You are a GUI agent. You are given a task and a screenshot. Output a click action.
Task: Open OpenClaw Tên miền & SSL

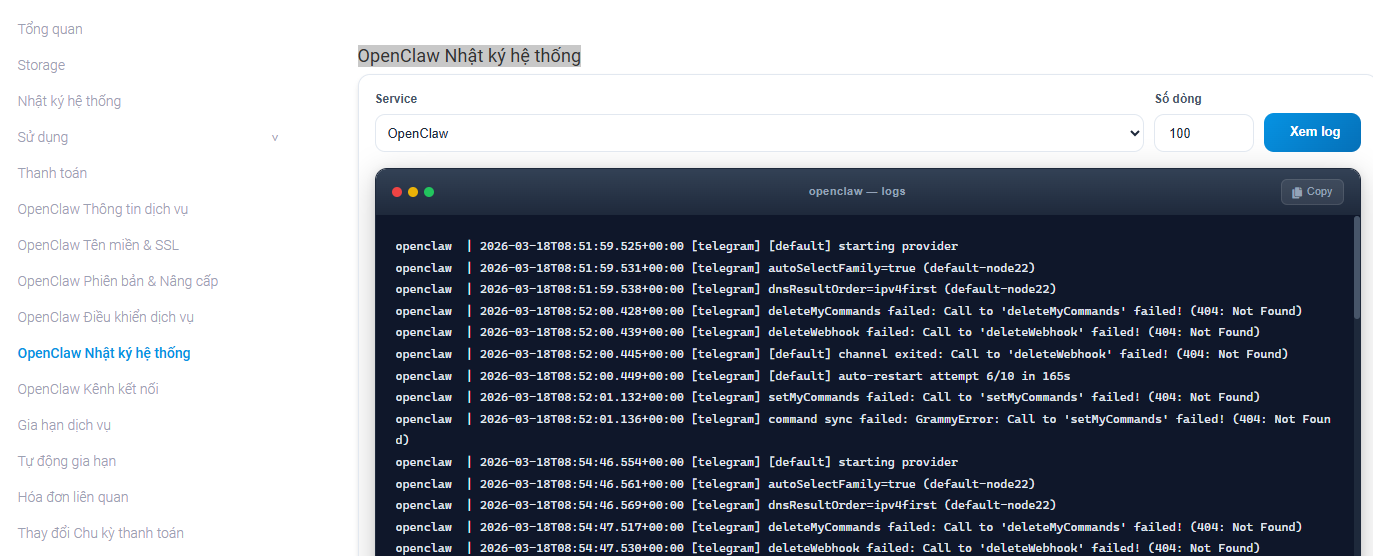coord(98,245)
